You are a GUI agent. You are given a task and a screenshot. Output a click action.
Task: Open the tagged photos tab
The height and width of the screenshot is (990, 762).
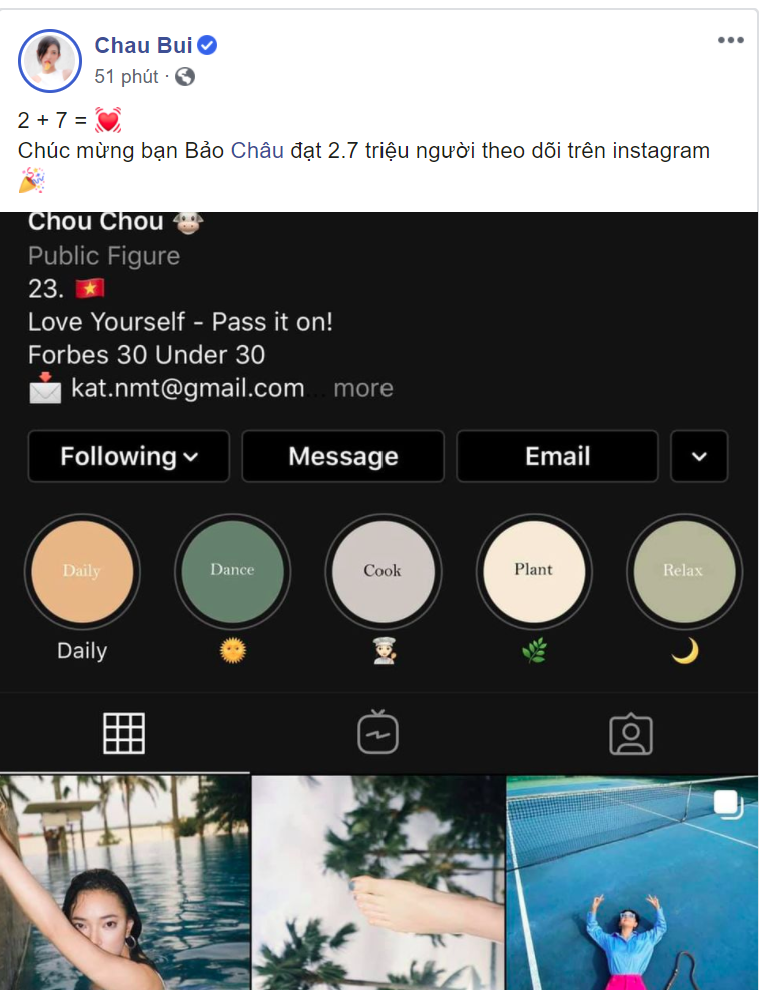click(631, 734)
